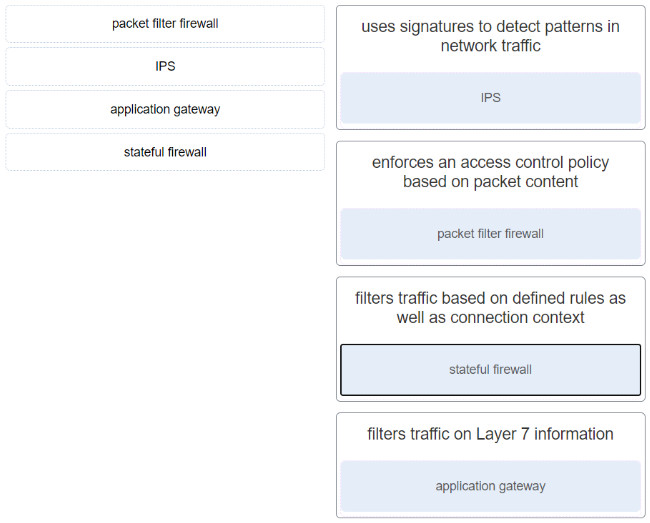Image resolution: width=650 pixels, height=523 pixels.
Task: Click 'enforces an access control policy' description
Action: point(490,172)
